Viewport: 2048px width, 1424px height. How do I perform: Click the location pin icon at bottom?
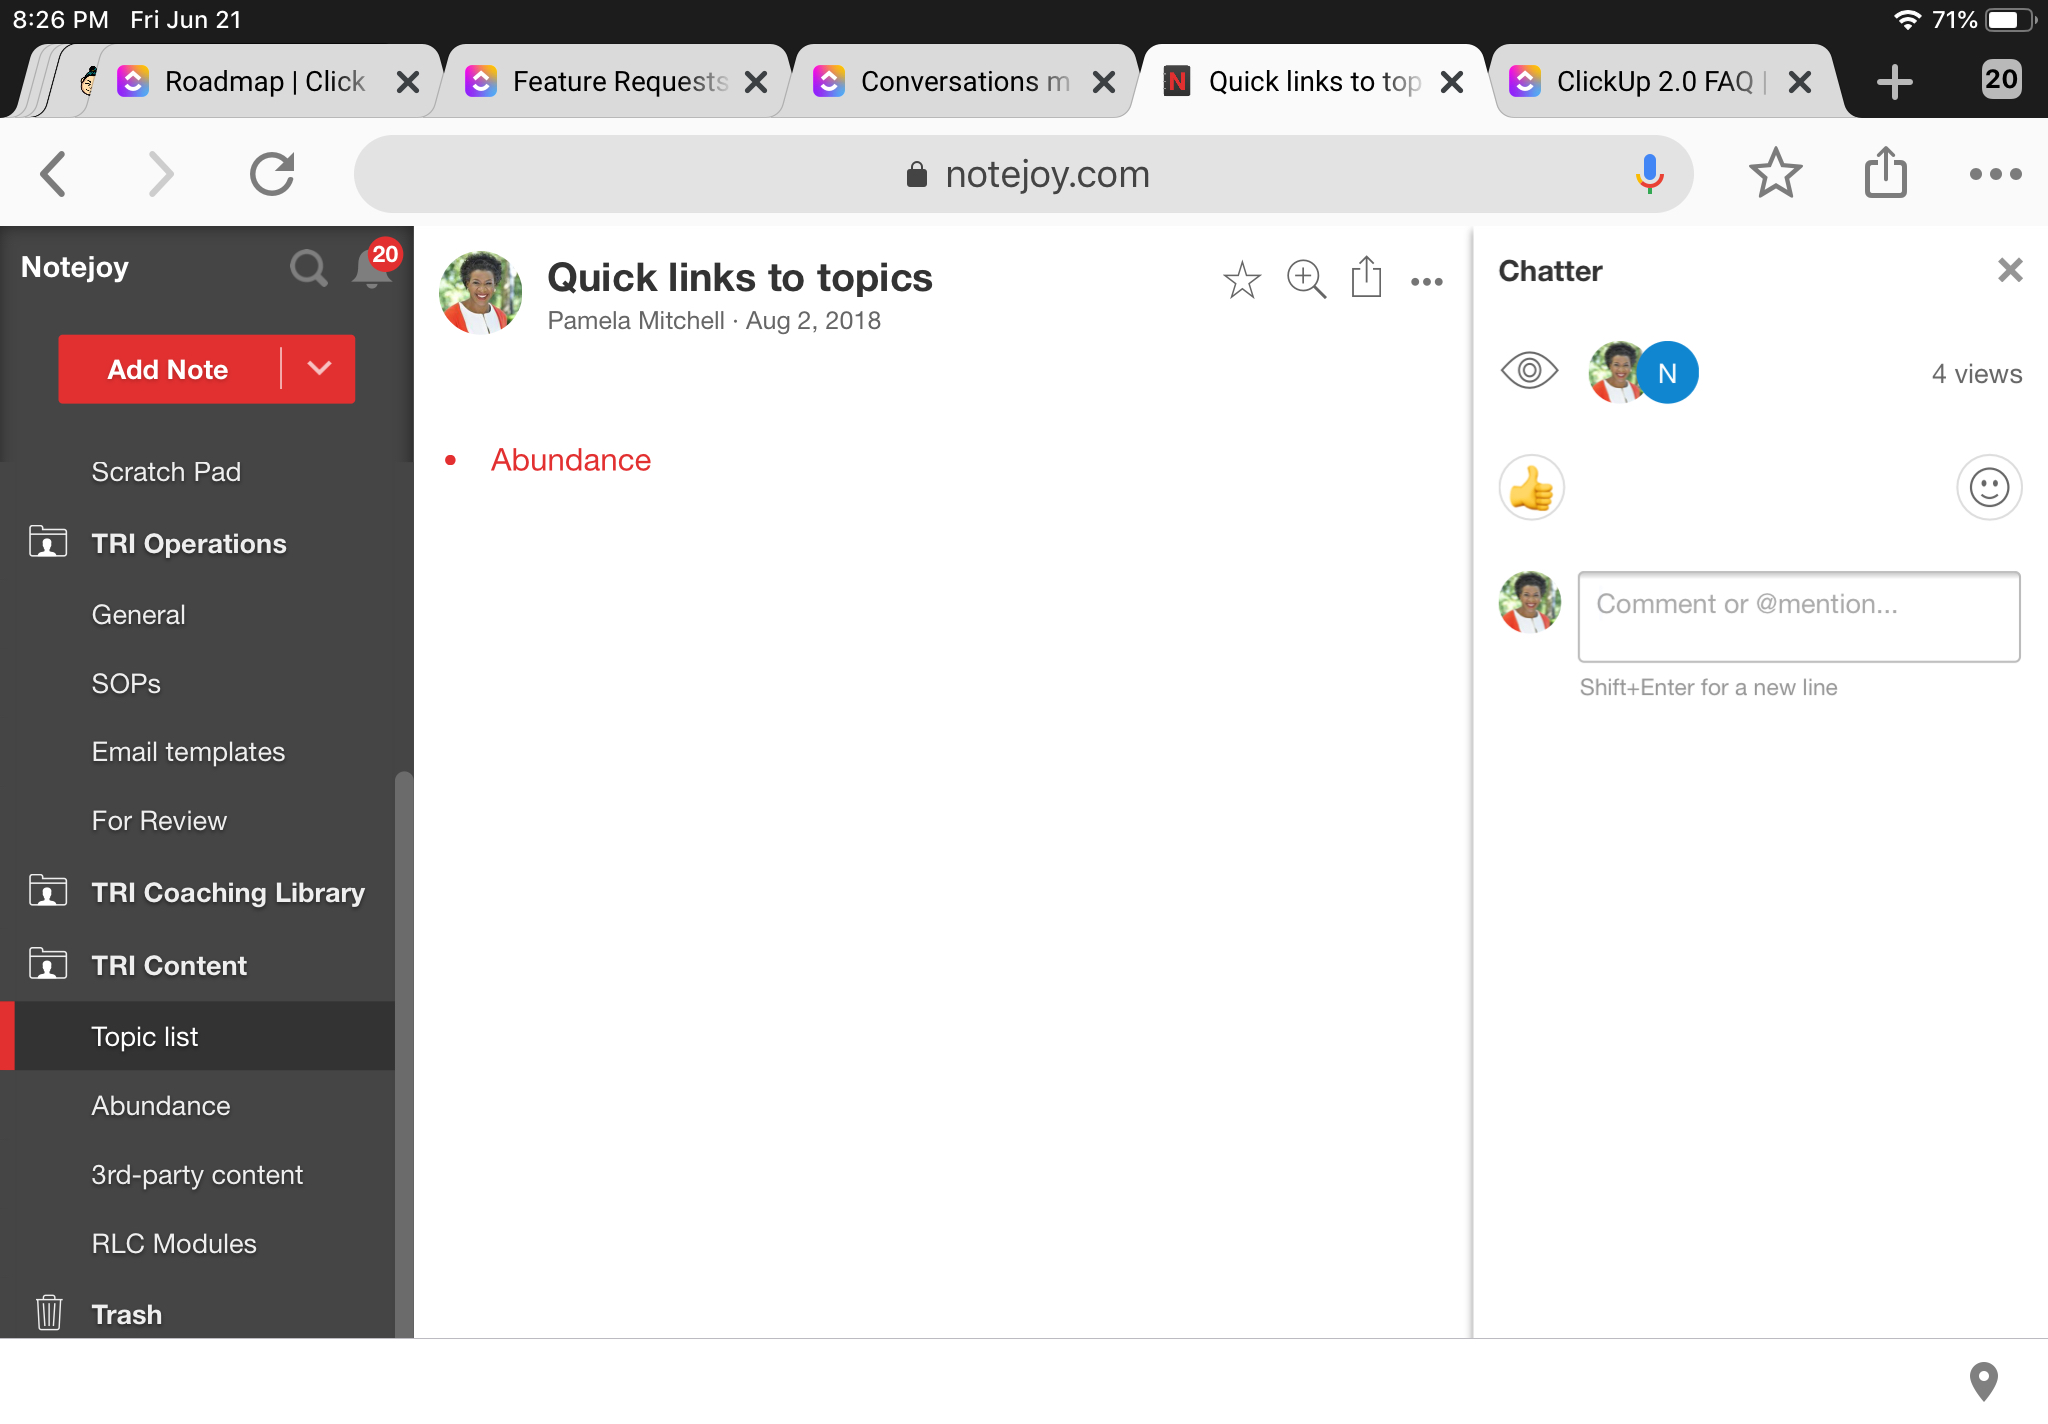pos(1983,1381)
